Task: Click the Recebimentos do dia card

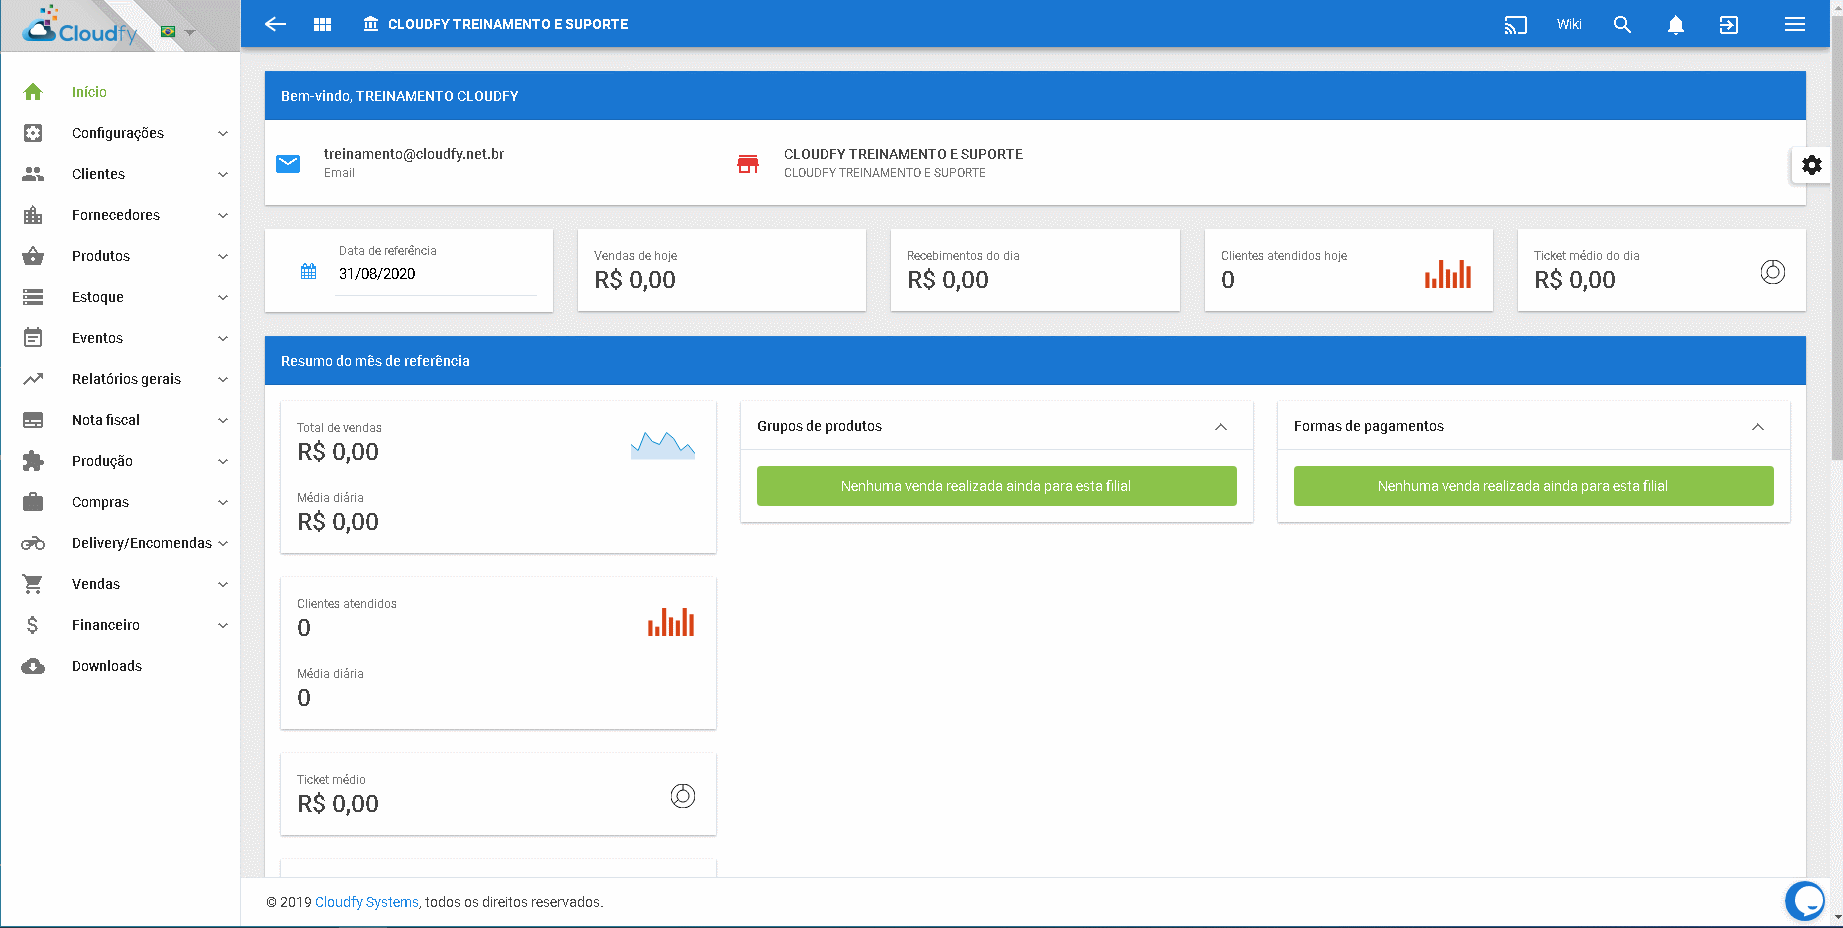Action: tap(1034, 270)
